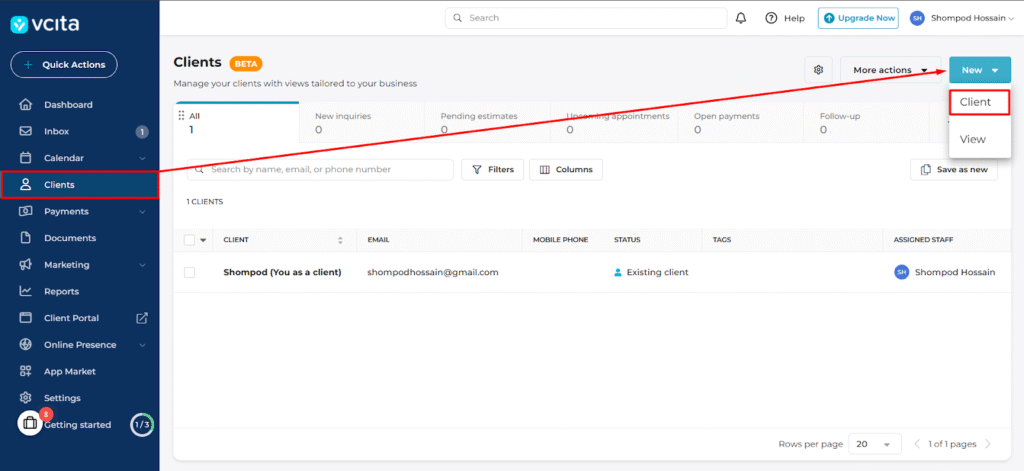The width and height of the screenshot is (1024, 471).
Task: Click the clients settings gear icon
Action: tap(818, 70)
